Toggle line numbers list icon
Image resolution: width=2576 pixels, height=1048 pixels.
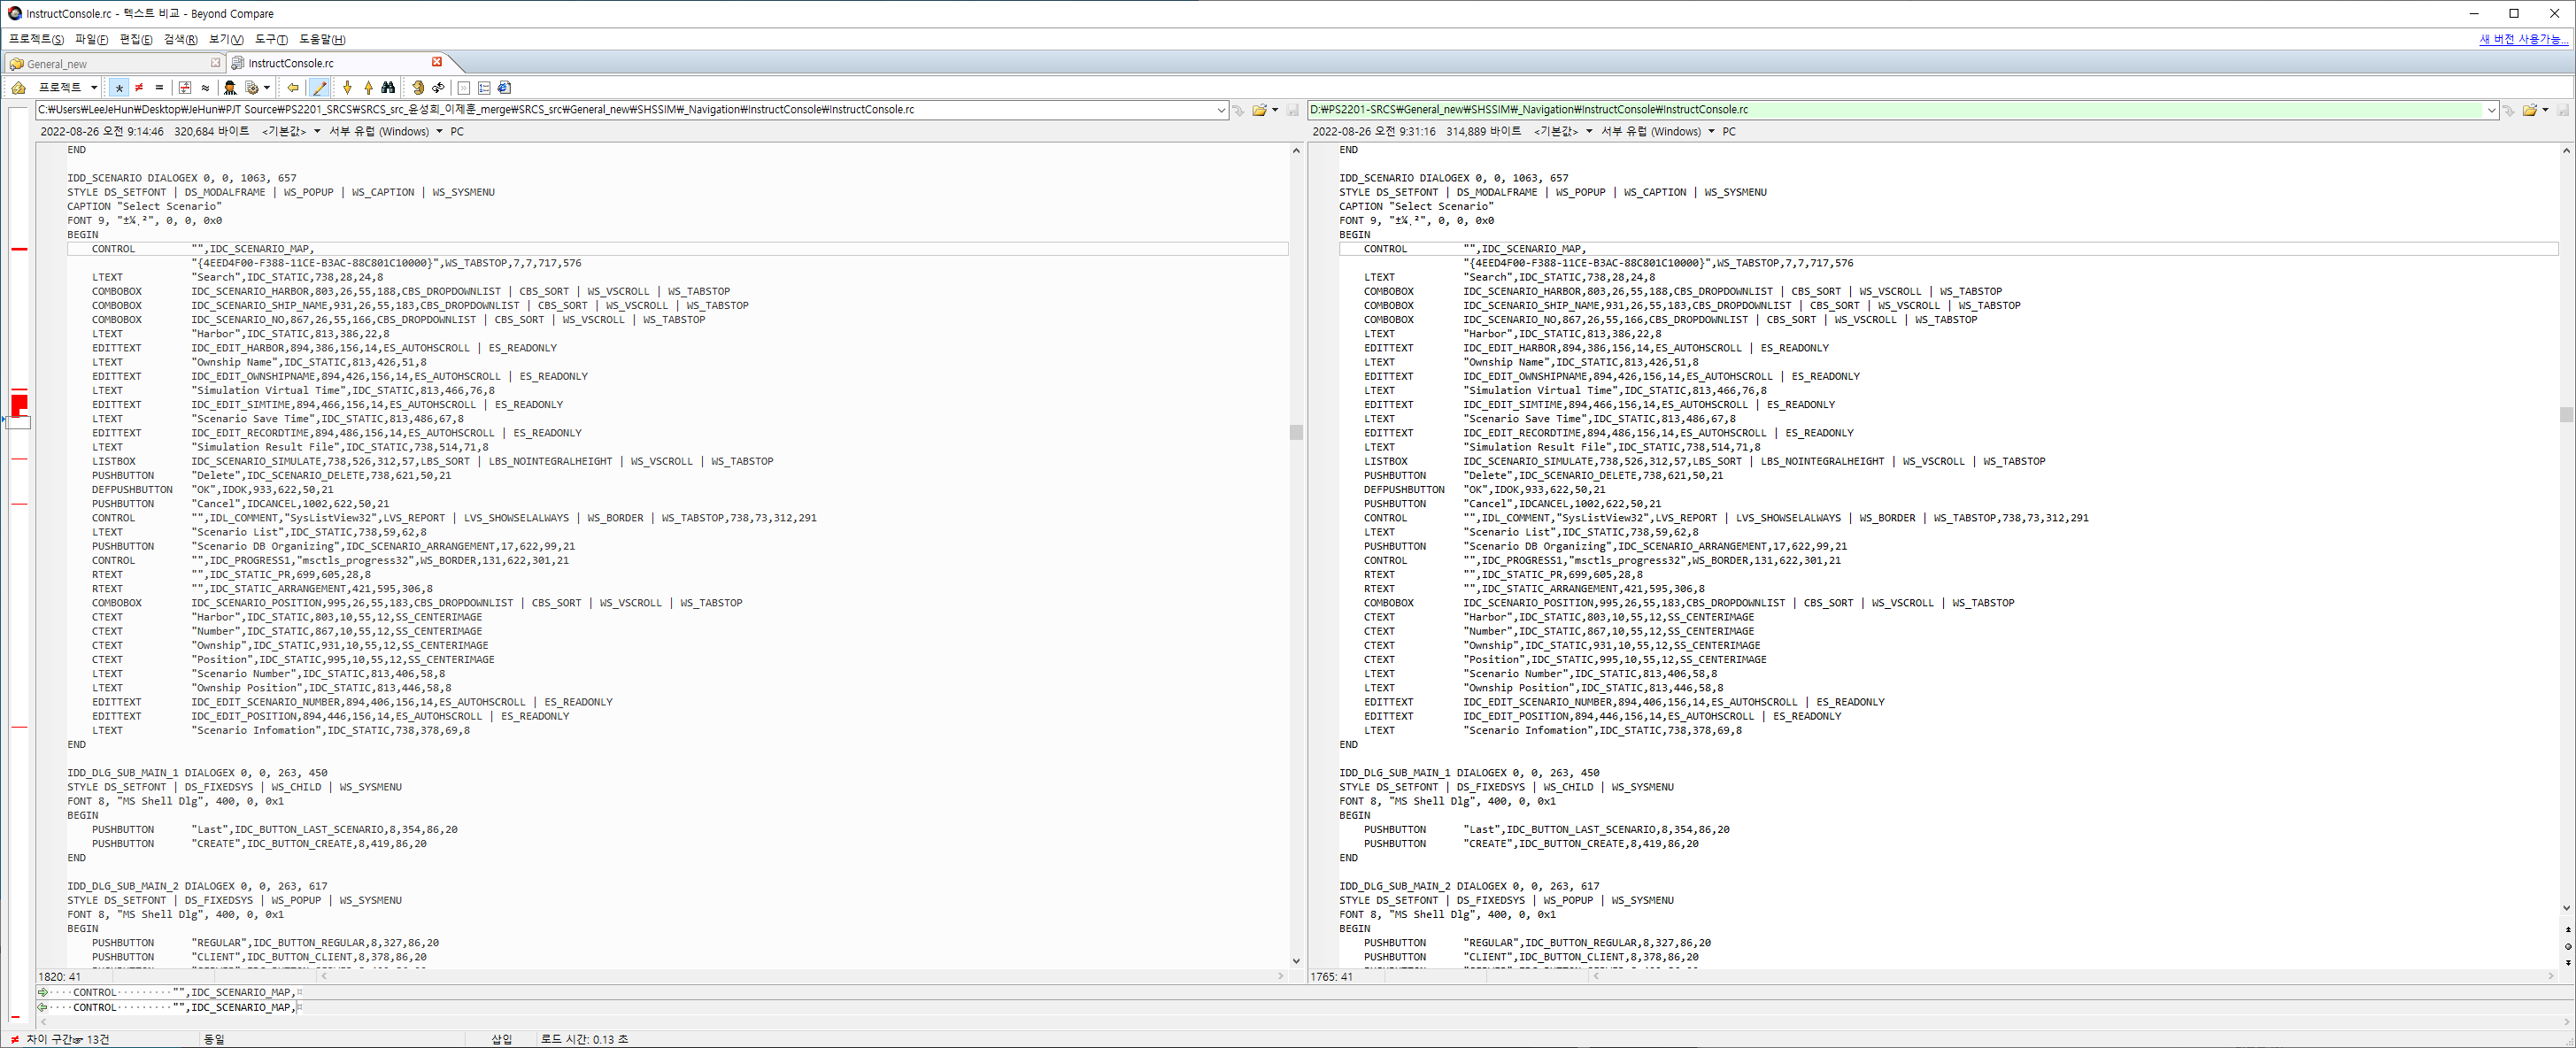tap(484, 88)
